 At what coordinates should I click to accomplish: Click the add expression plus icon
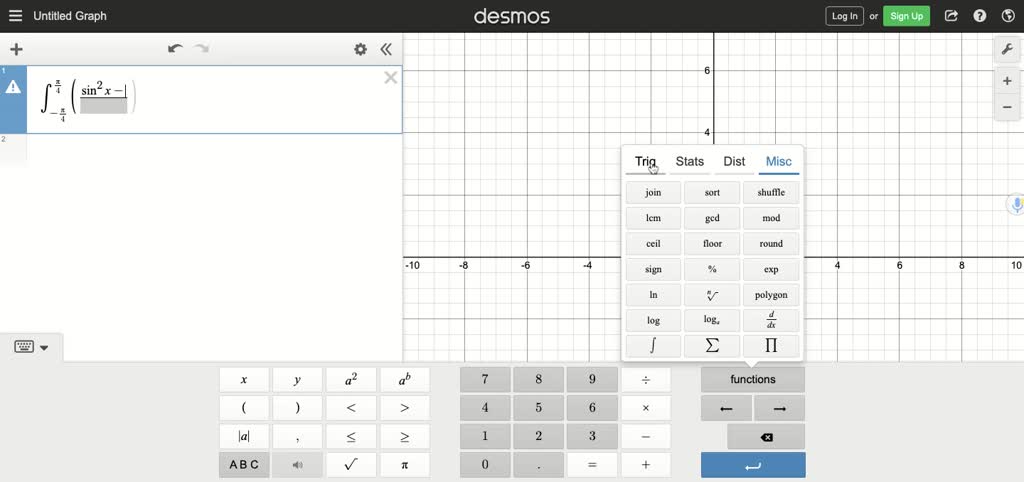tap(16, 49)
